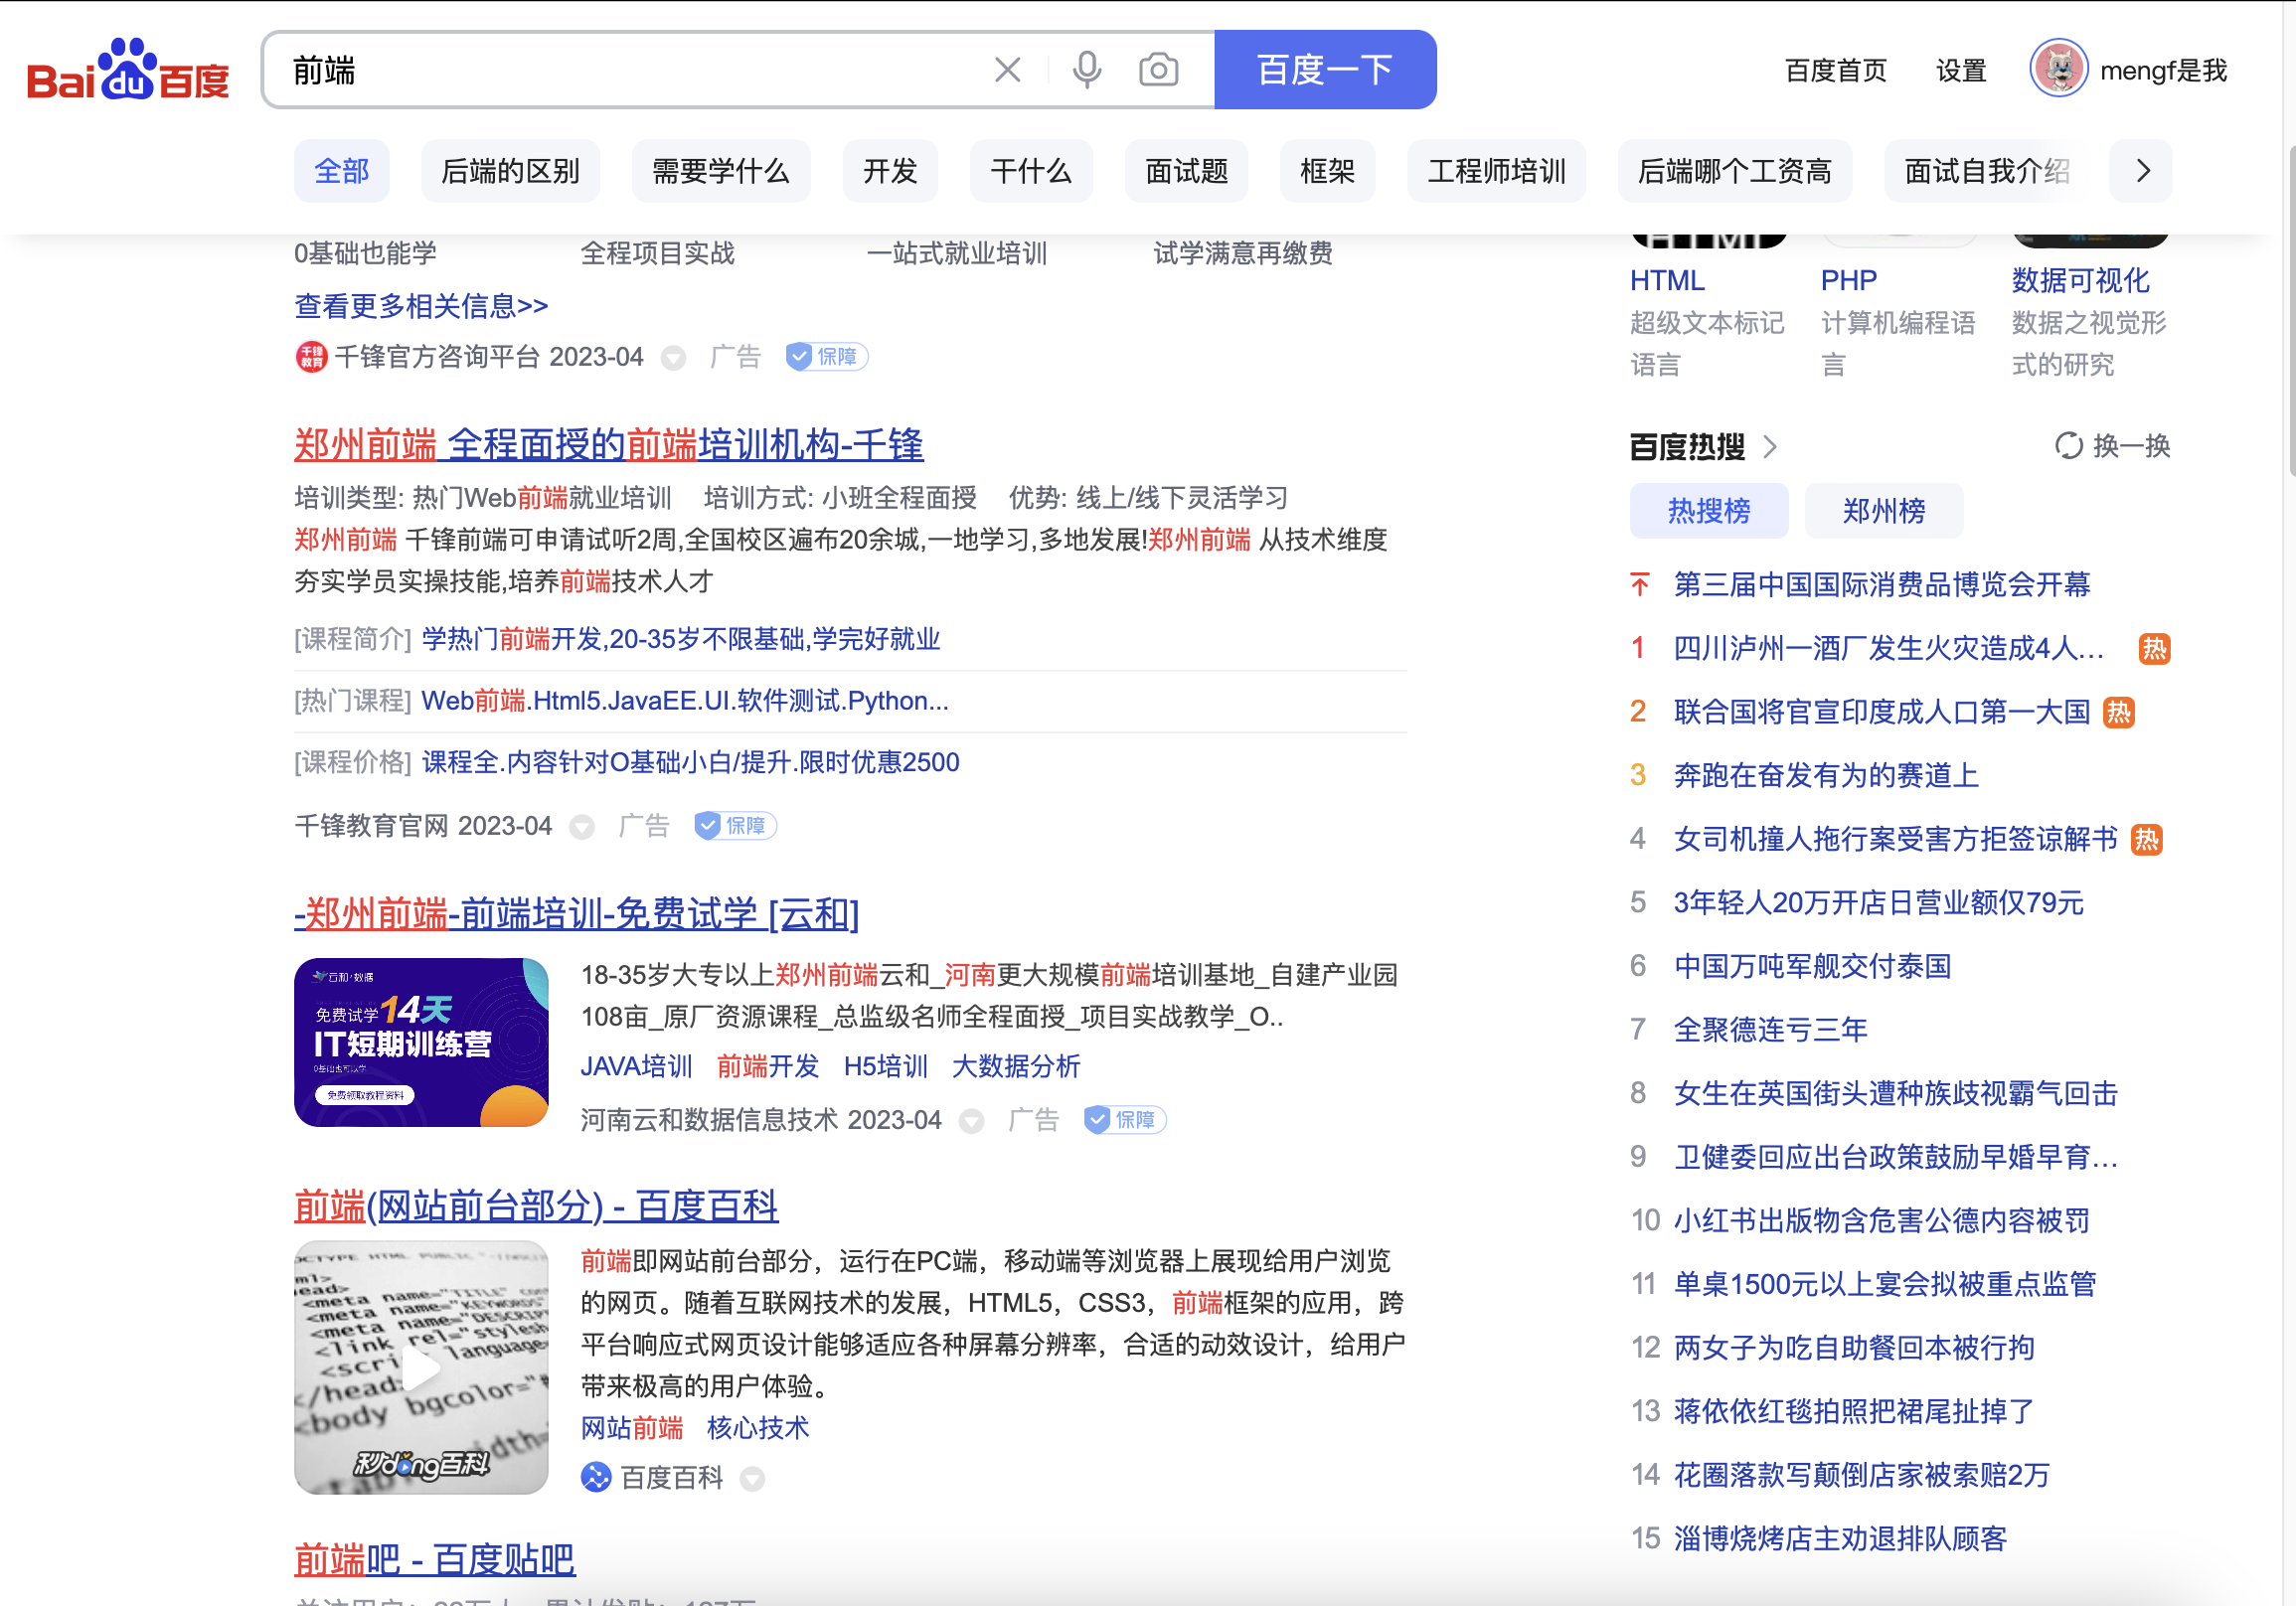Image resolution: width=2296 pixels, height=1606 pixels.
Task: Click 保障 badge beside 千锋教育官网
Action: (735, 825)
